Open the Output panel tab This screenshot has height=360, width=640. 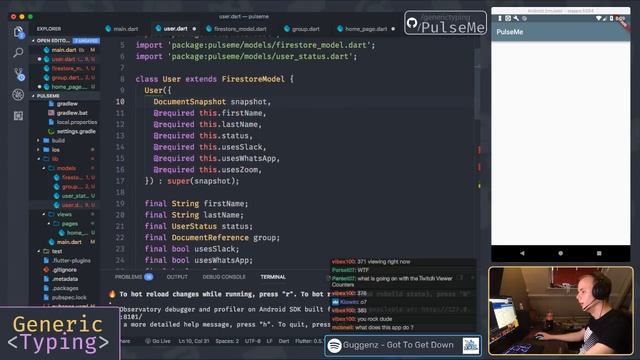[x=177, y=277]
